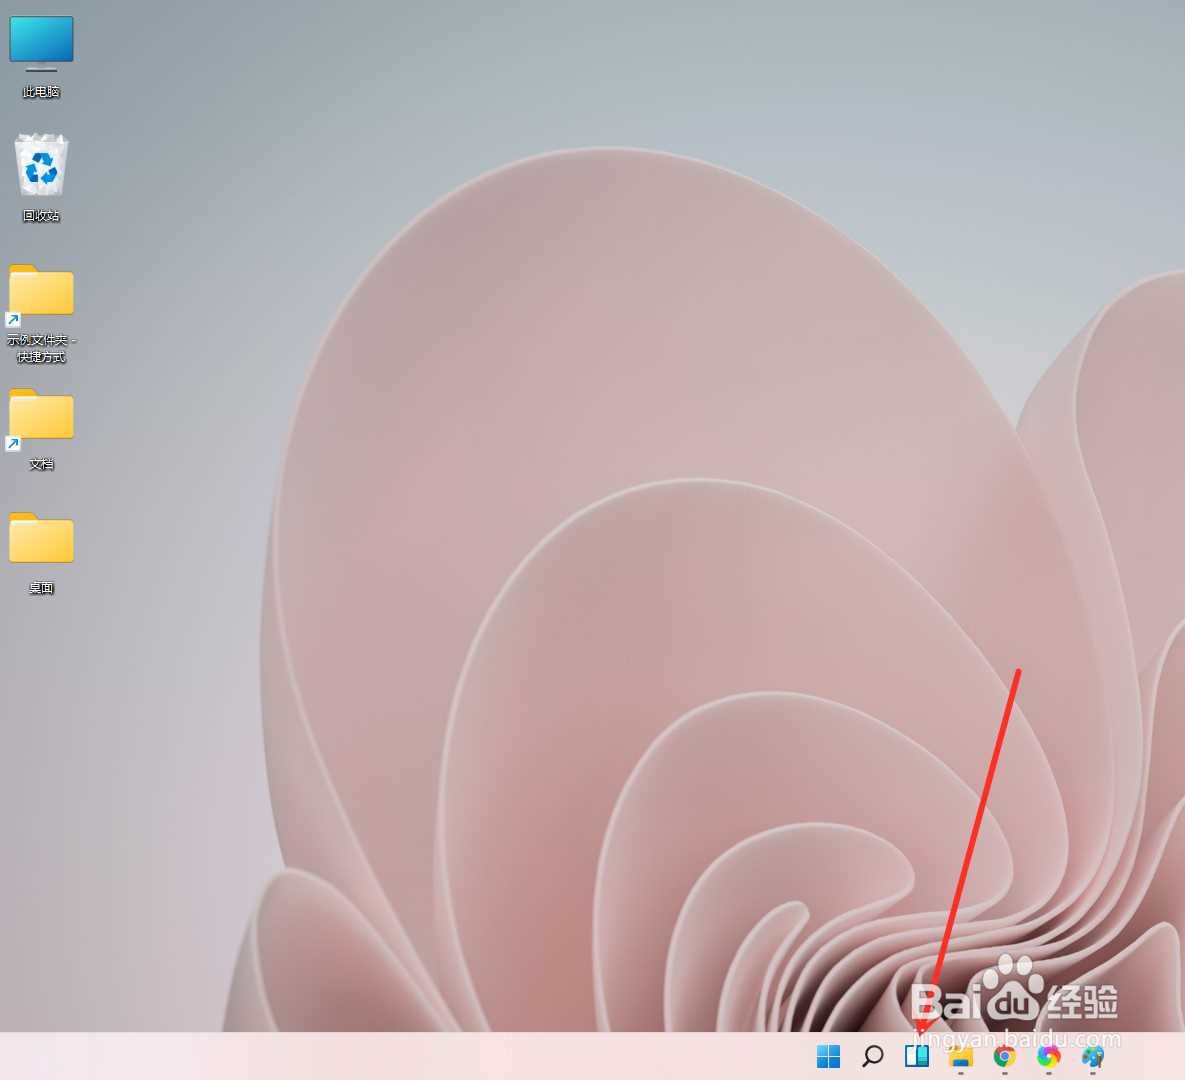The height and width of the screenshot is (1080, 1185).
Task: Open the colorful pinwheel app on taskbar
Action: (x=1048, y=1056)
